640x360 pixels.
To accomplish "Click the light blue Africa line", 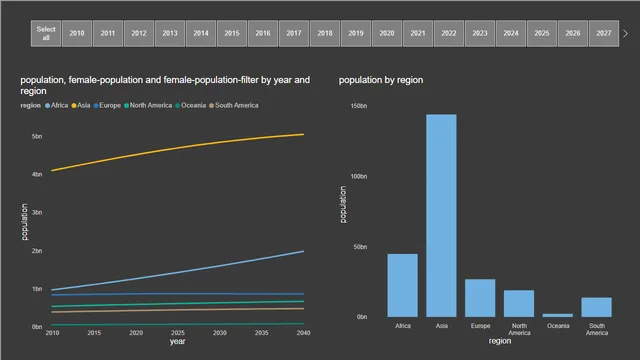I will click(178, 272).
